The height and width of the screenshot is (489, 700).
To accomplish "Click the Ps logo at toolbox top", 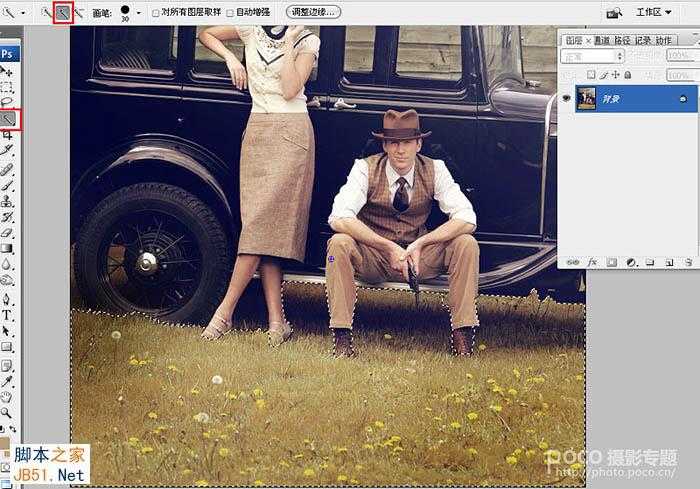I will (x=8, y=54).
